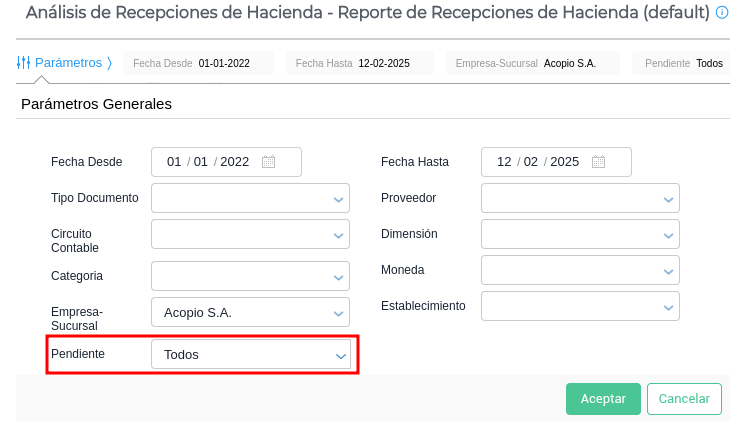Select the day 12 in Fecha Hasta
Screen dimensions: 730x421
pyautogui.click(x=504, y=162)
